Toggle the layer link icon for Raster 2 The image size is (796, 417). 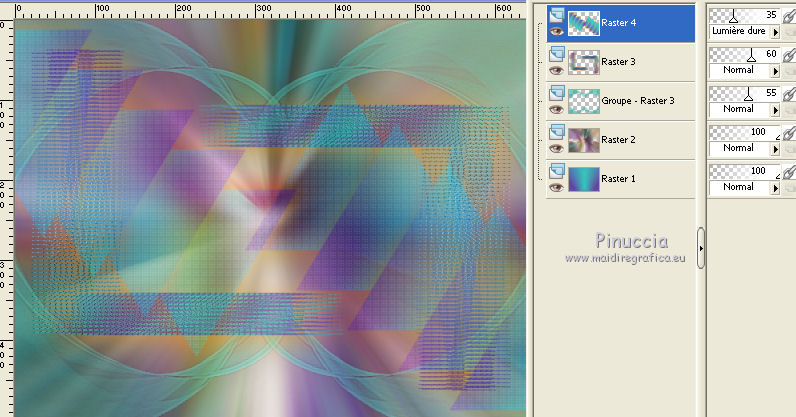click(788, 133)
